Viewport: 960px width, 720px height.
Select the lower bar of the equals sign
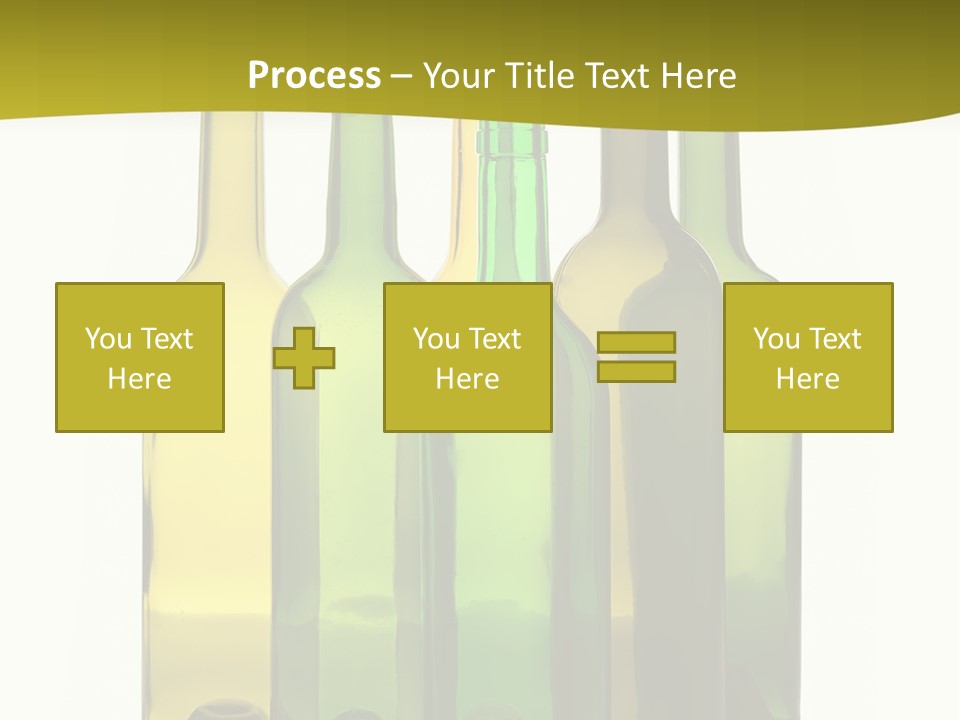click(636, 371)
